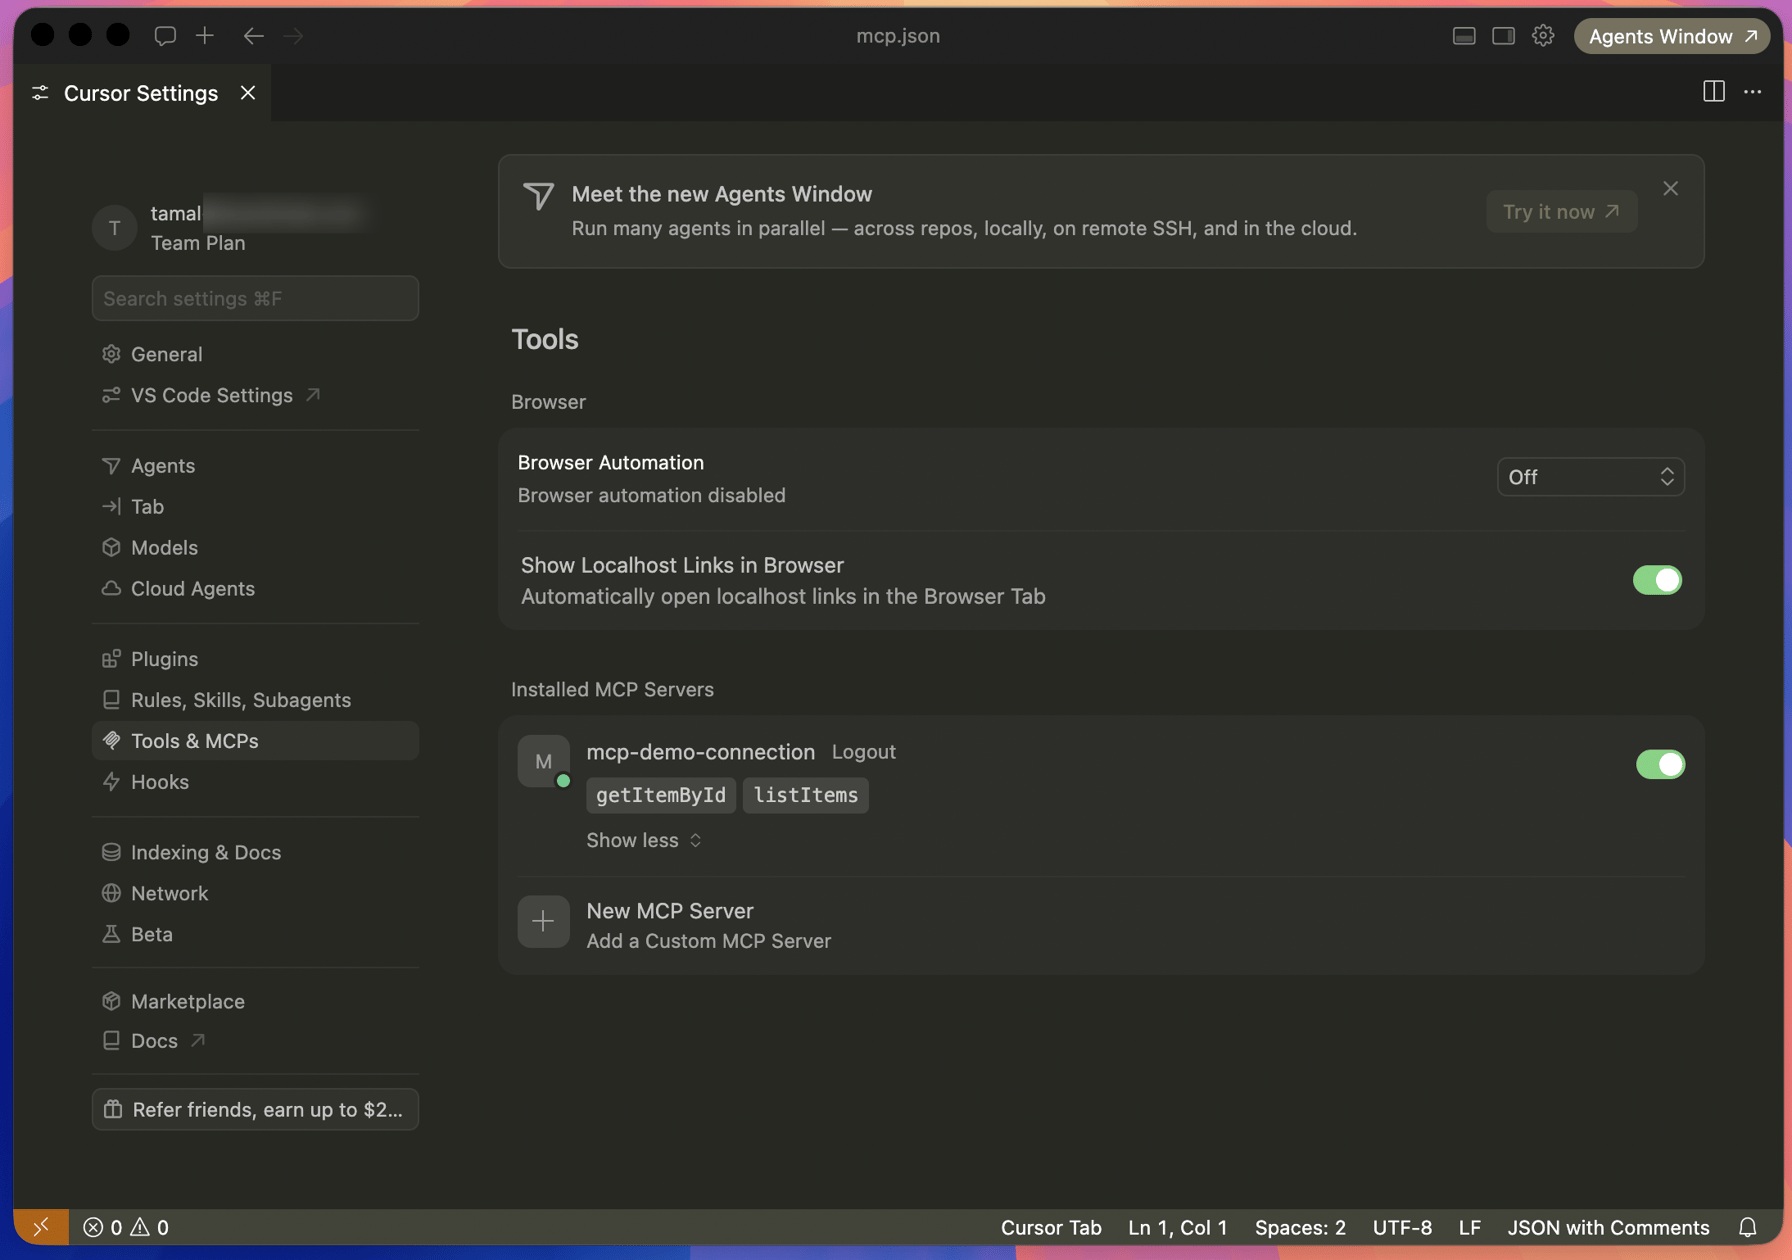Collapse tools list with Show less
The height and width of the screenshot is (1260, 1792).
[x=644, y=840]
